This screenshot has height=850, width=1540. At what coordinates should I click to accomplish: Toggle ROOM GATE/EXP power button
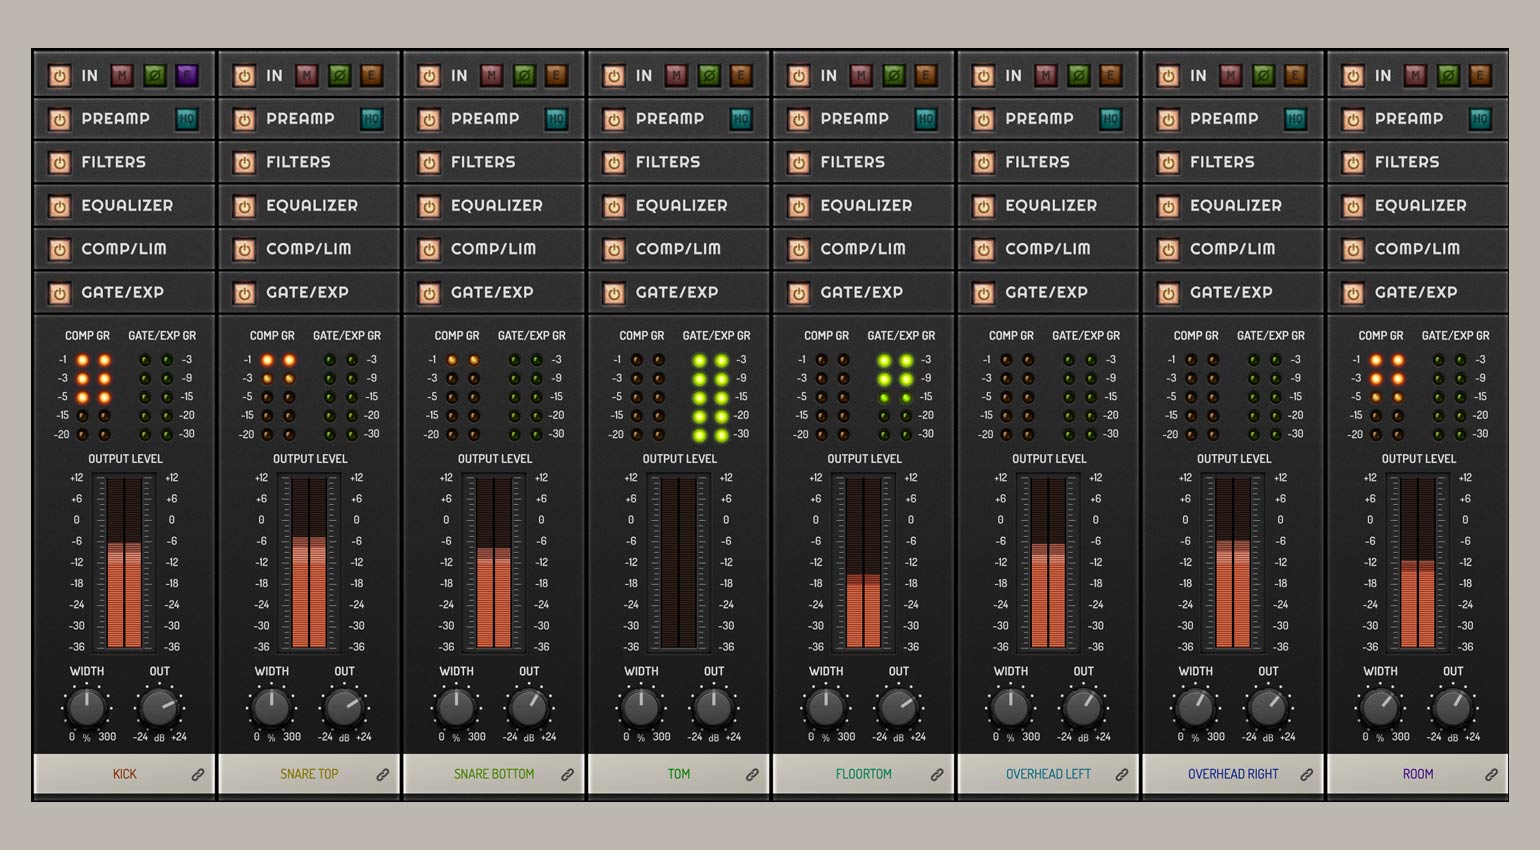pos(1354,293)
